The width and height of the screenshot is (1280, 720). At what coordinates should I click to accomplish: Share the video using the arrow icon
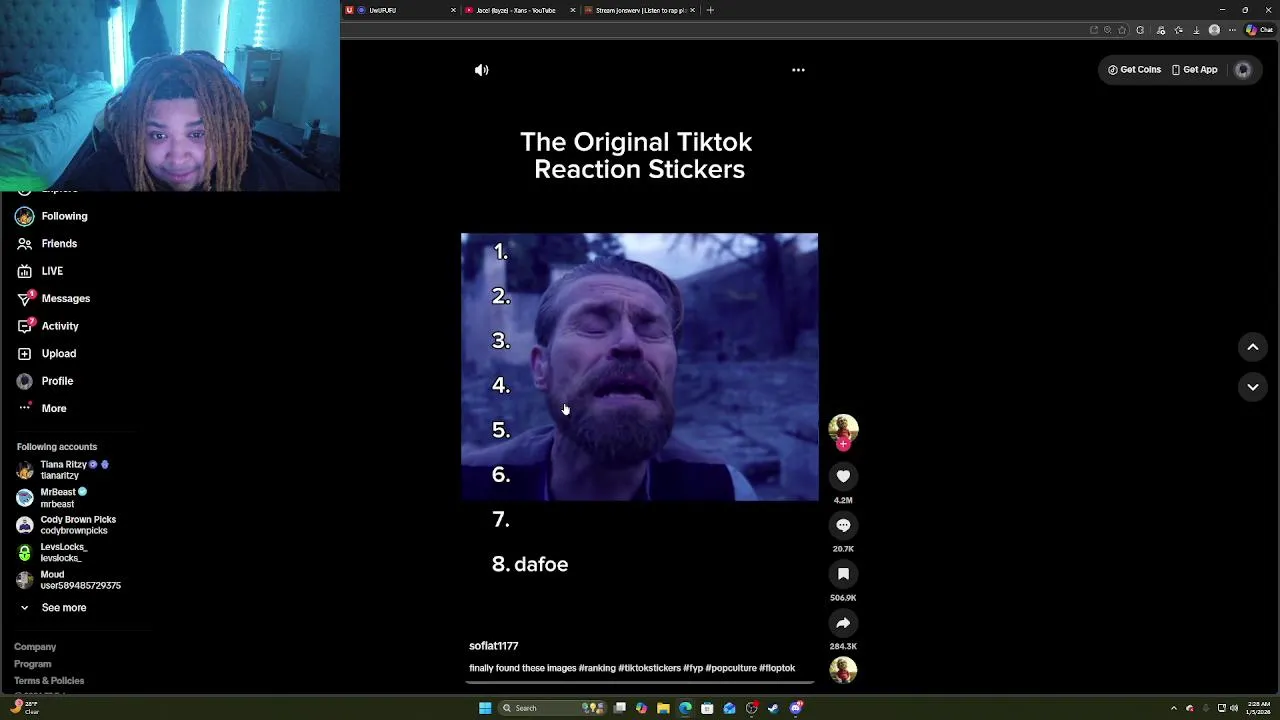[x=843, y=623]
